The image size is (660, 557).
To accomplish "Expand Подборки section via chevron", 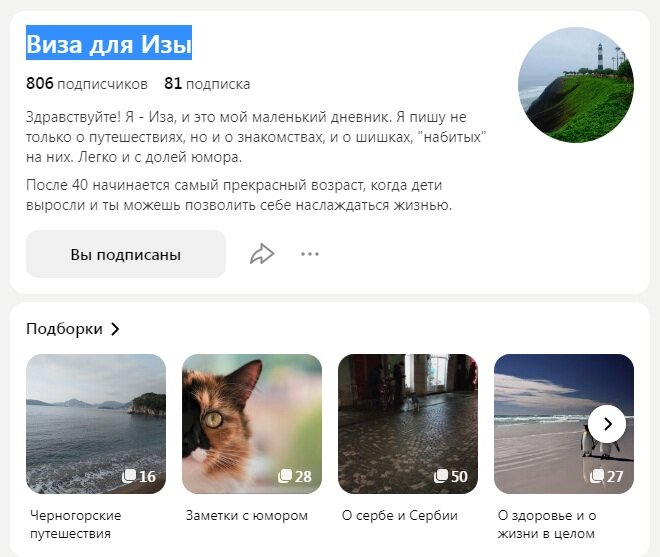I will point(115,329).
